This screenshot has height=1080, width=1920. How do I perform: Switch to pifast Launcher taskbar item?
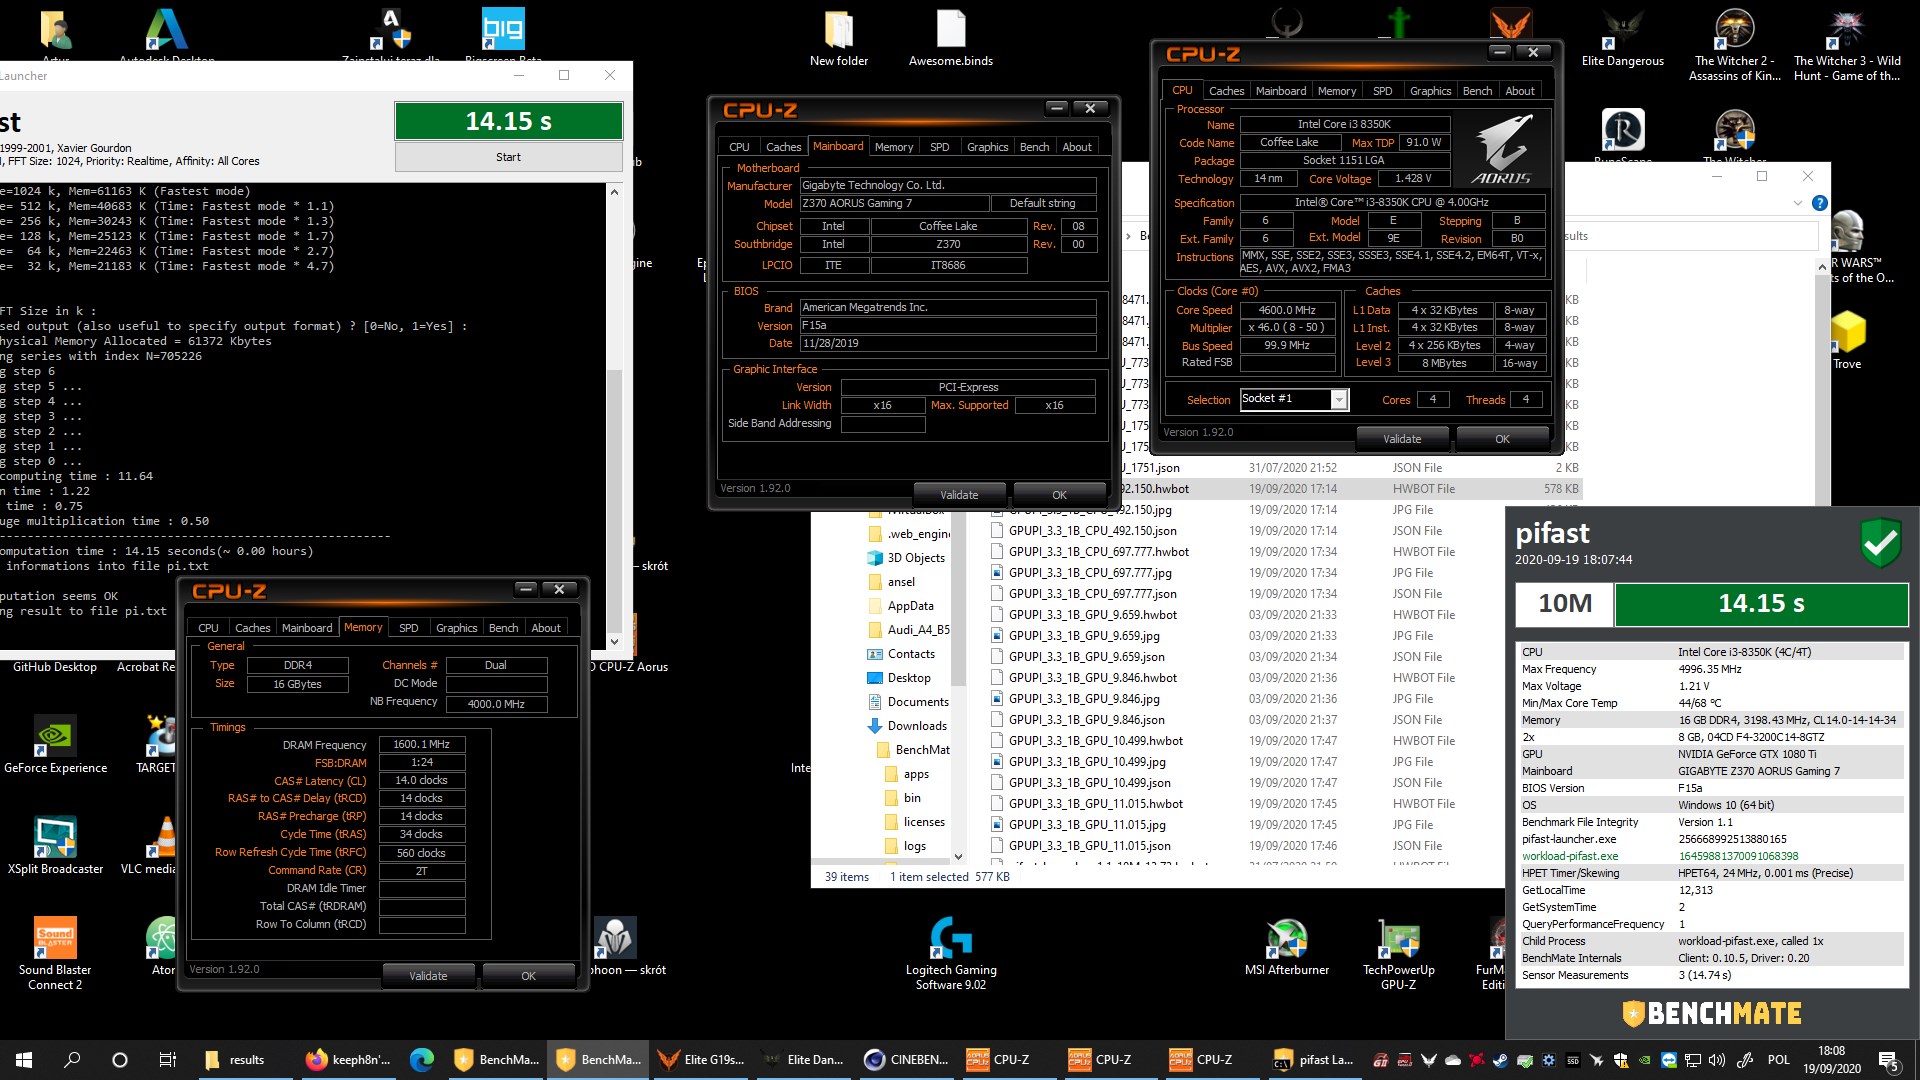click(1313, 1060)
